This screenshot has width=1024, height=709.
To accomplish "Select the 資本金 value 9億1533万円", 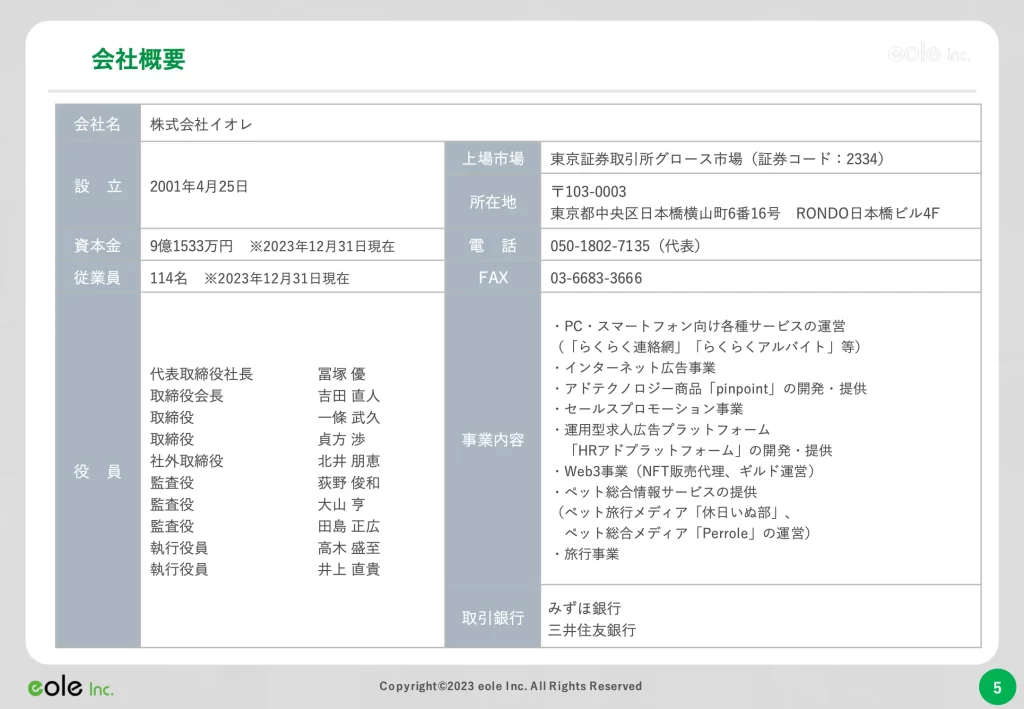I will click(x=191, y=246).
